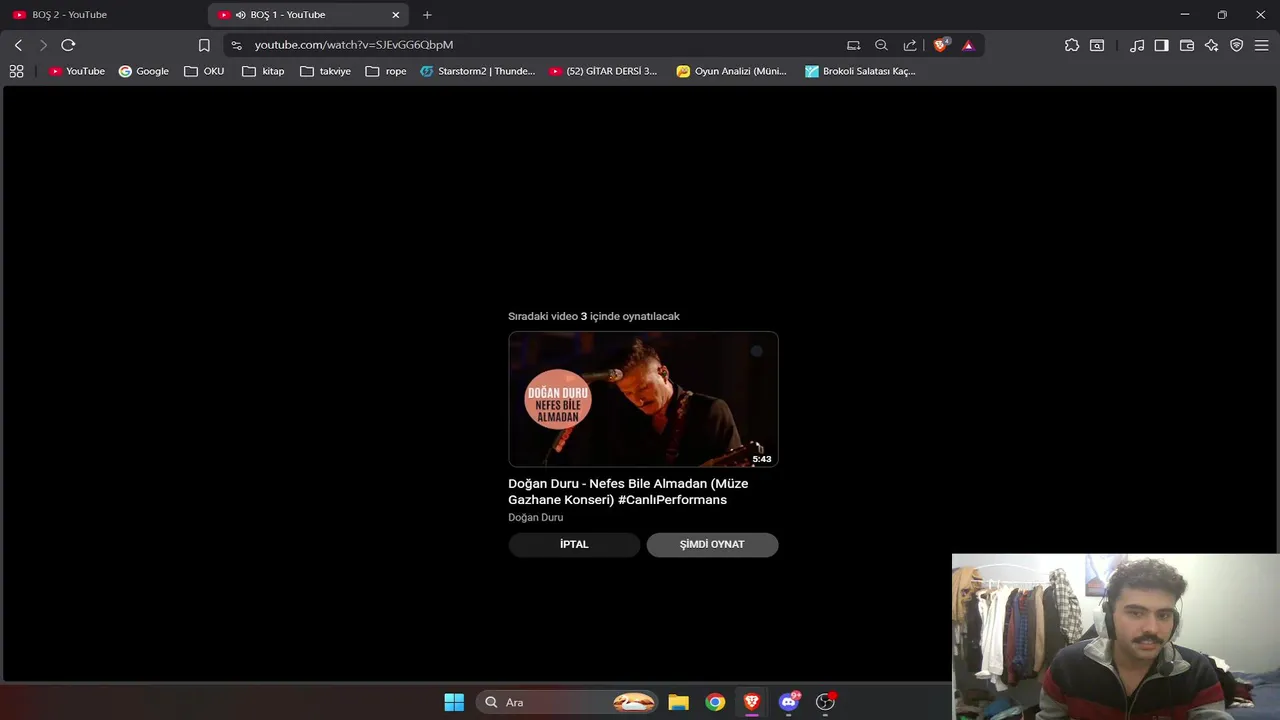Go back using the browser back arrow

pos(18,45)
